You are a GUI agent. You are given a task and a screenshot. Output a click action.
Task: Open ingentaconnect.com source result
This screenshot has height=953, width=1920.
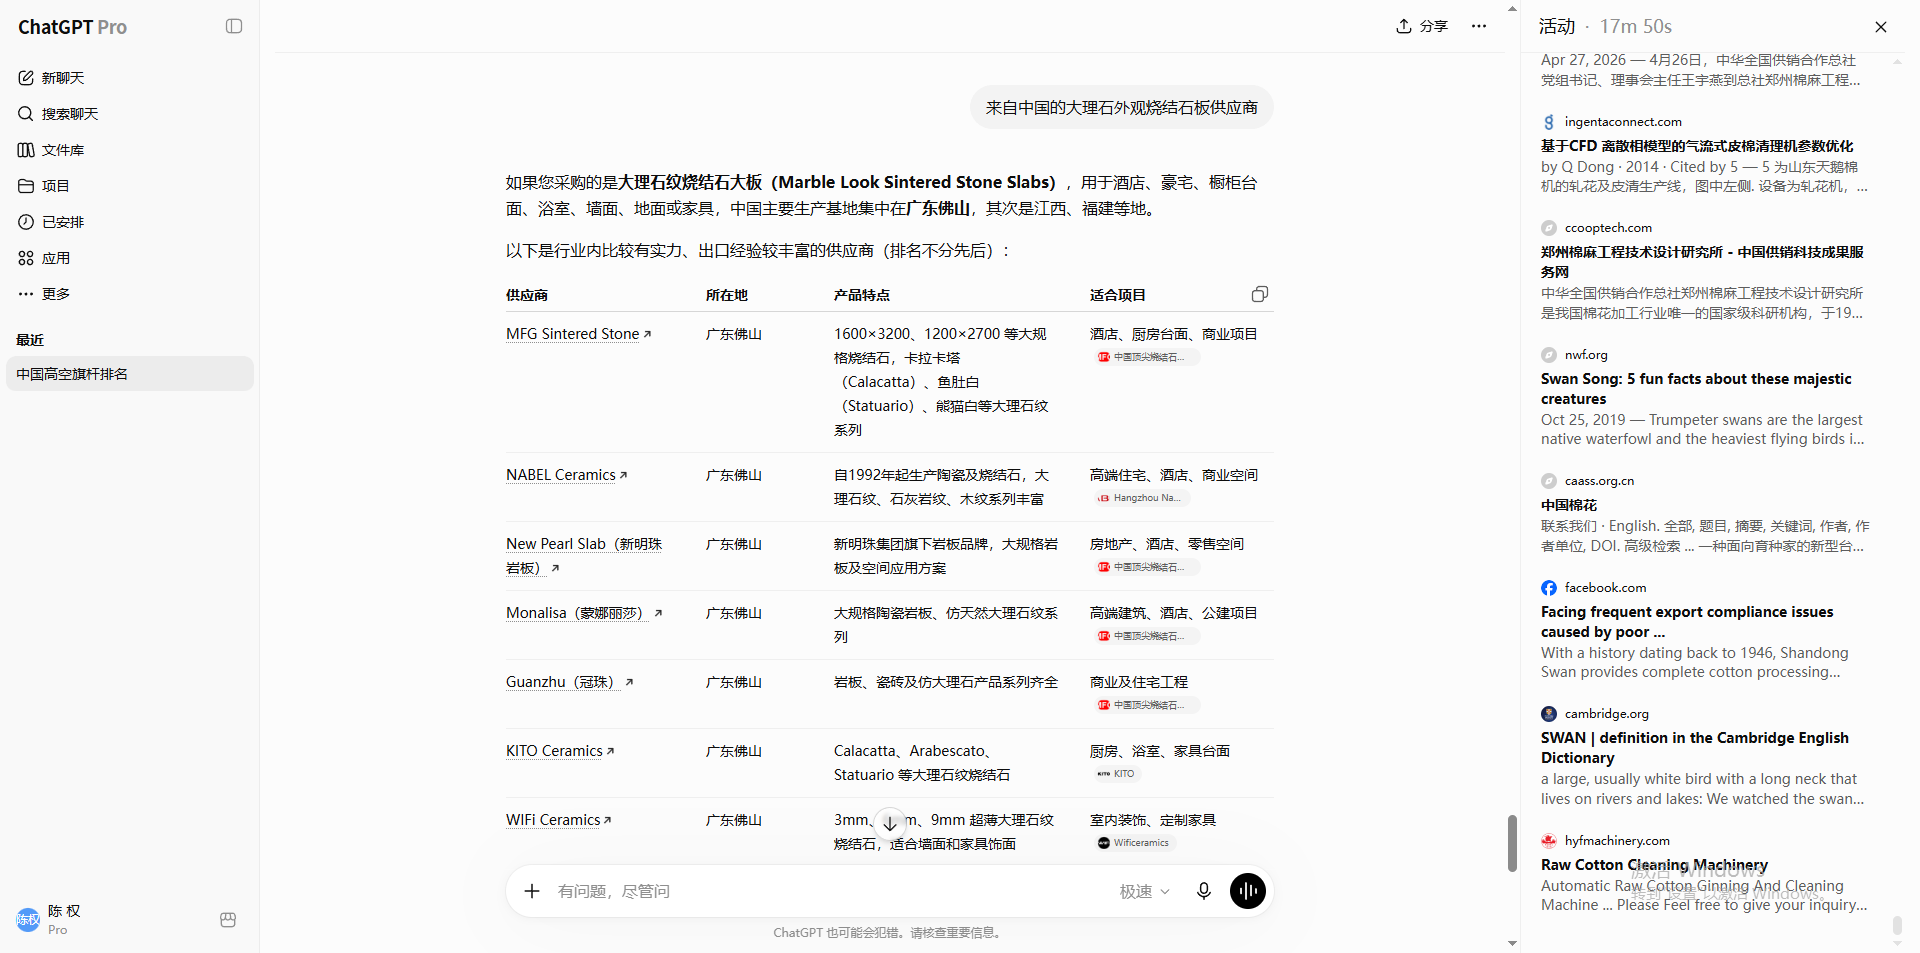click(x=1611, y=122)
